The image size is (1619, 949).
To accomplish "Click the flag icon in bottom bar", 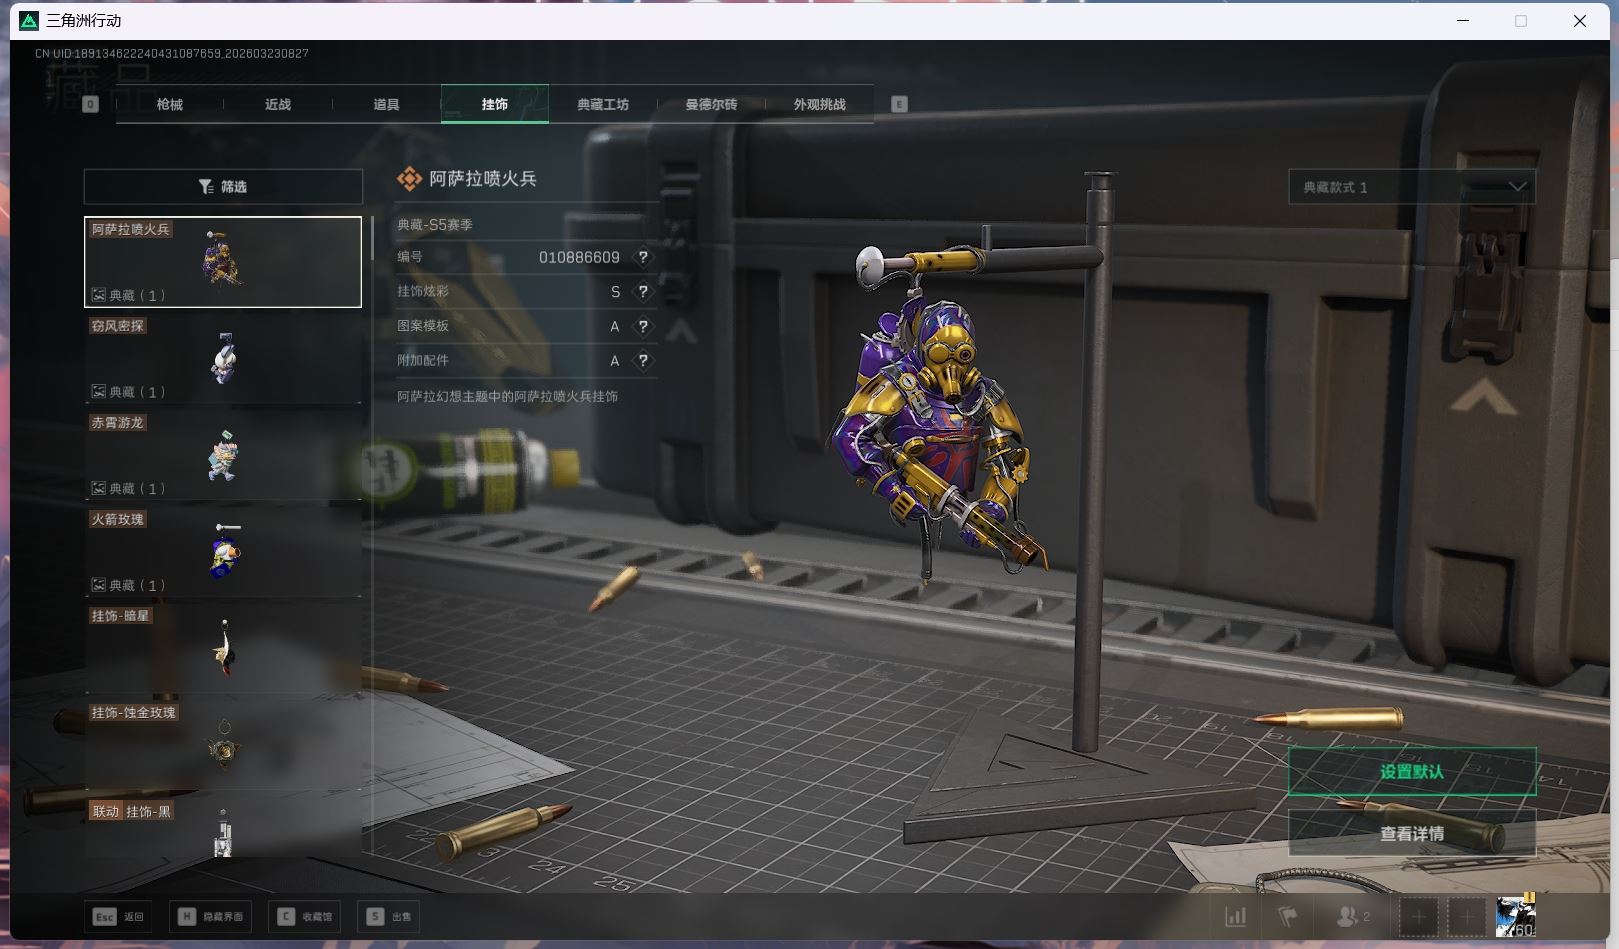I will [x=1288, y=916].
